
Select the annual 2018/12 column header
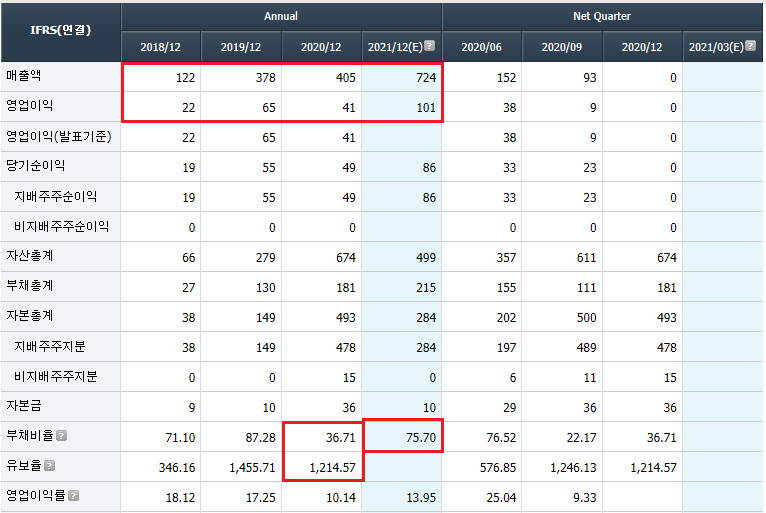tap(161, 47)
